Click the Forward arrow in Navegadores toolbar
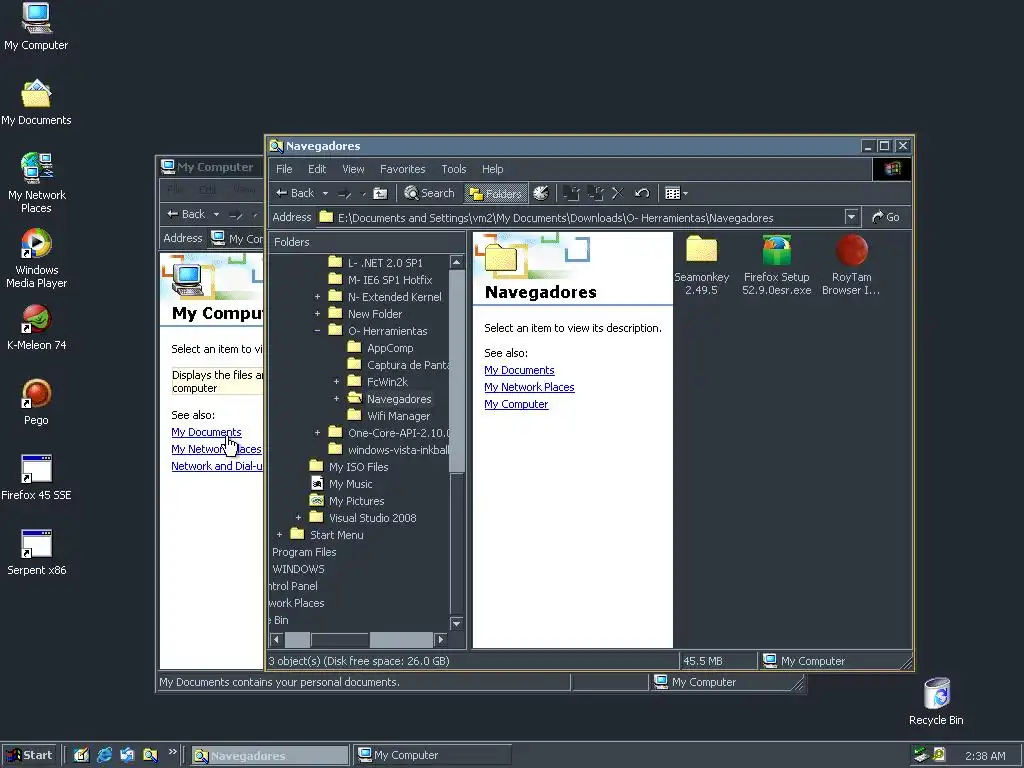The height and width of the screenshot is (768, 1024). [x=344, y=193]
